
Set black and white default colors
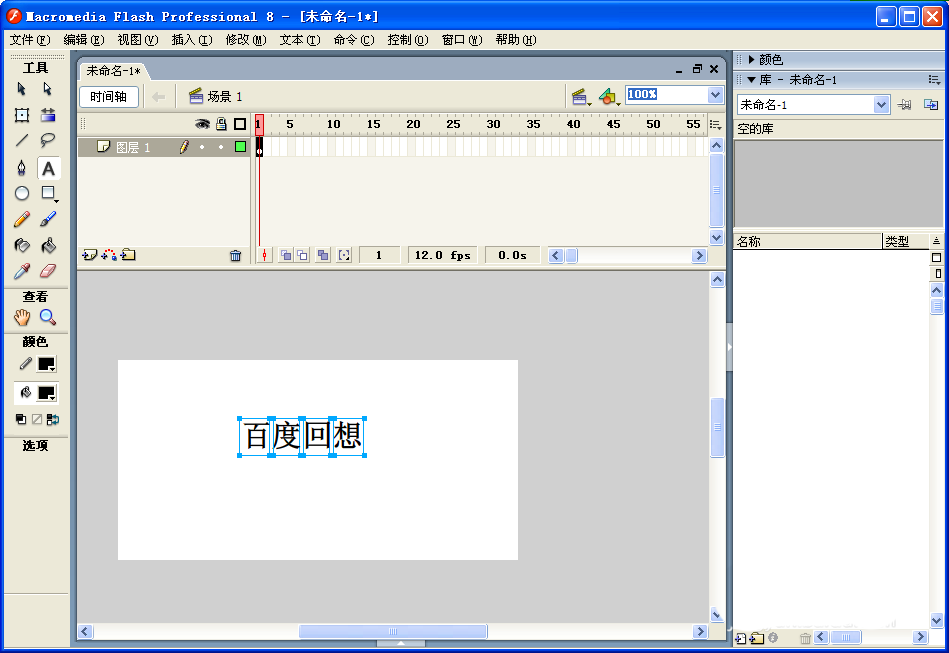coord(21,419)
